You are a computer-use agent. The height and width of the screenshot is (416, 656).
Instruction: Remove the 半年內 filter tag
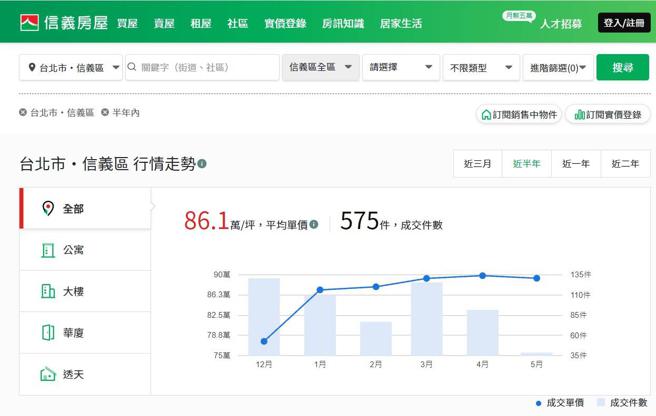105,112
